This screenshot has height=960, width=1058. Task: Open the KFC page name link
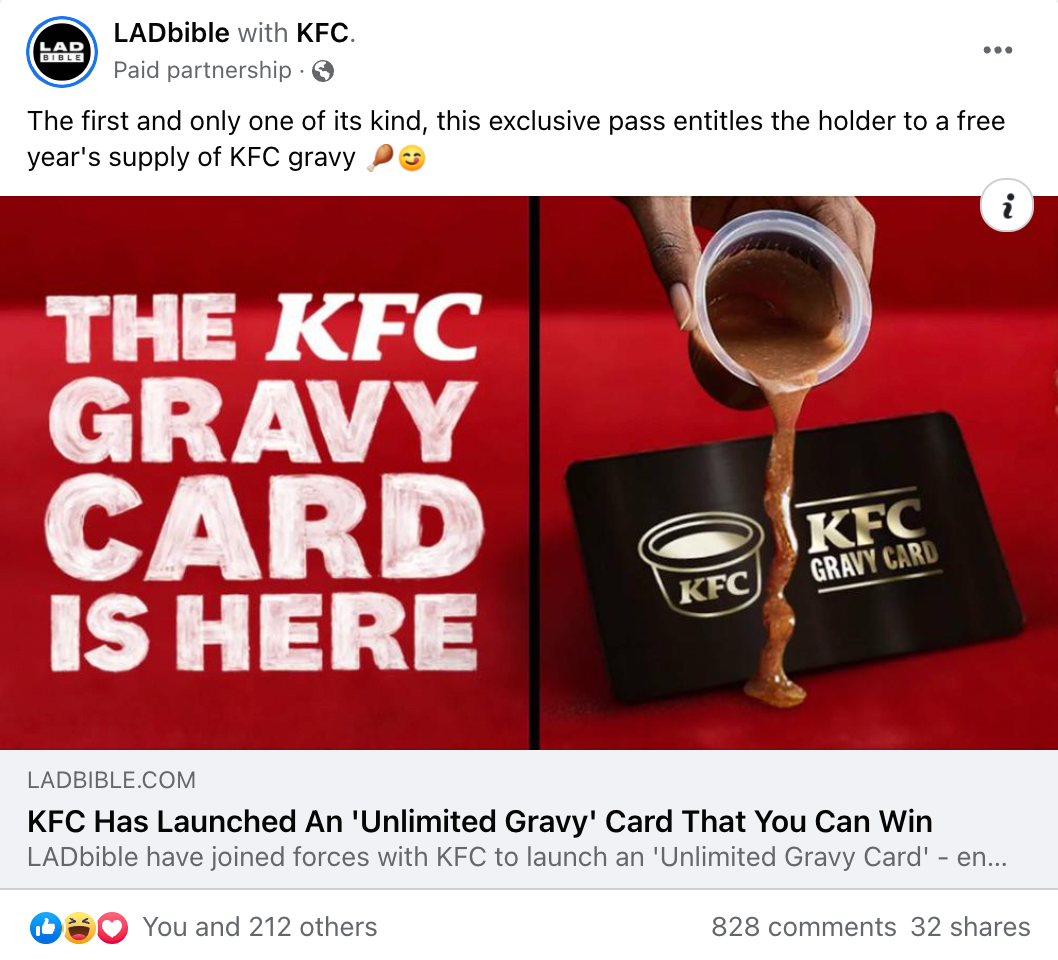pos(323,32)
